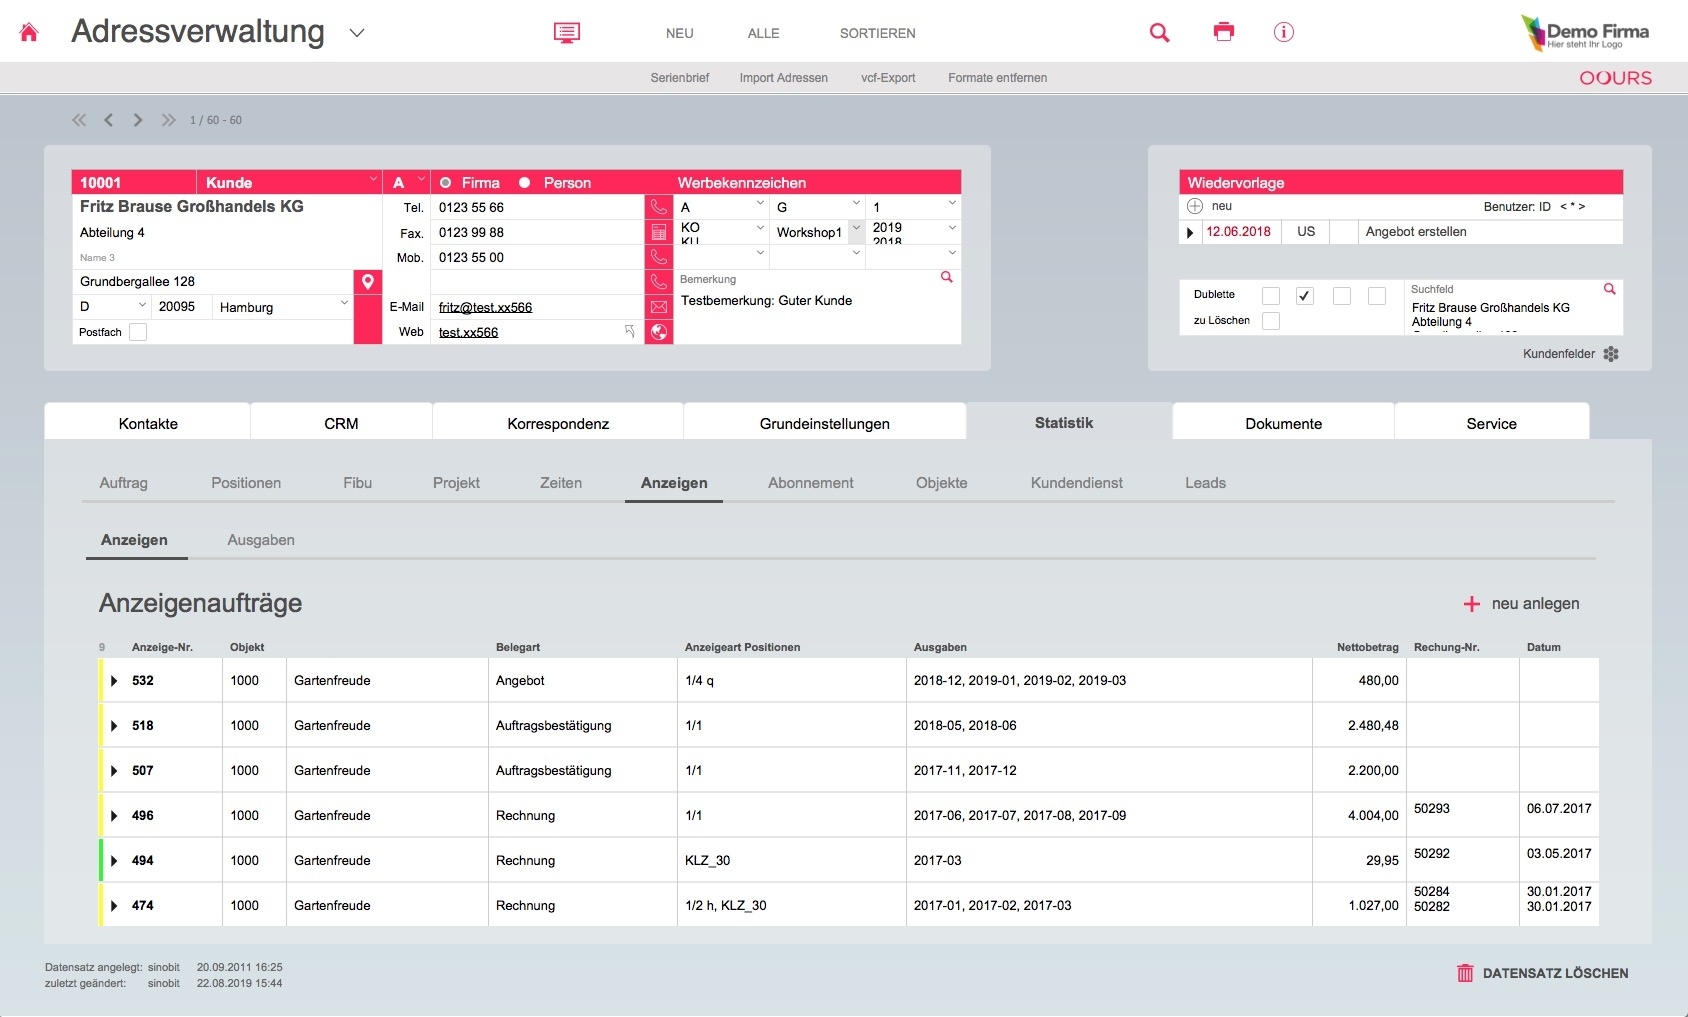The width and height of the screenshot is (1688, 1017).
Task: Open the Service tab
Action: click(1492, 423)
